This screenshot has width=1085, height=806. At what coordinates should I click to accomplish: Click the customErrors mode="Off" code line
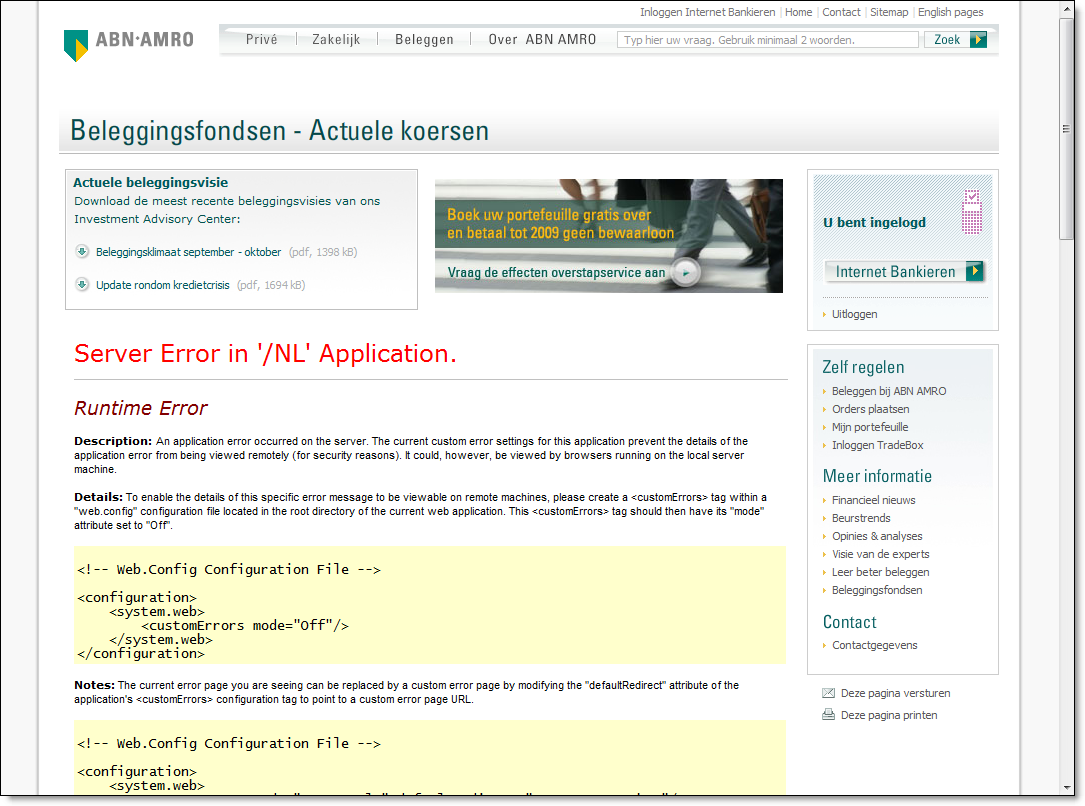pyautogui.click(x=245, y=625)
